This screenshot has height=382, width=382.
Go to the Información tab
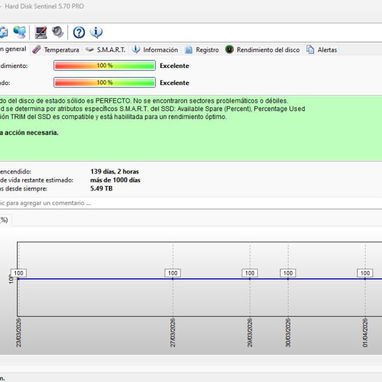(x=155, y=50)
